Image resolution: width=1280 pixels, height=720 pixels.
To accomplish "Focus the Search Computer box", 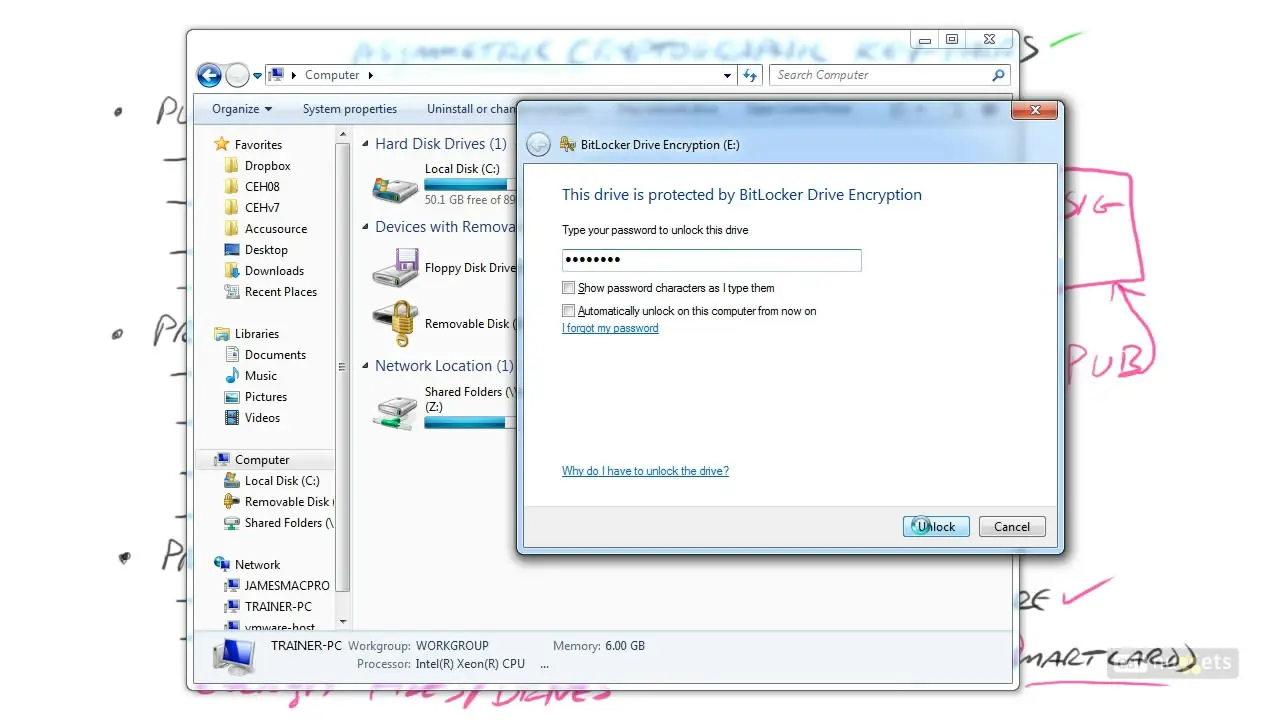I will (x=888, y=75).
